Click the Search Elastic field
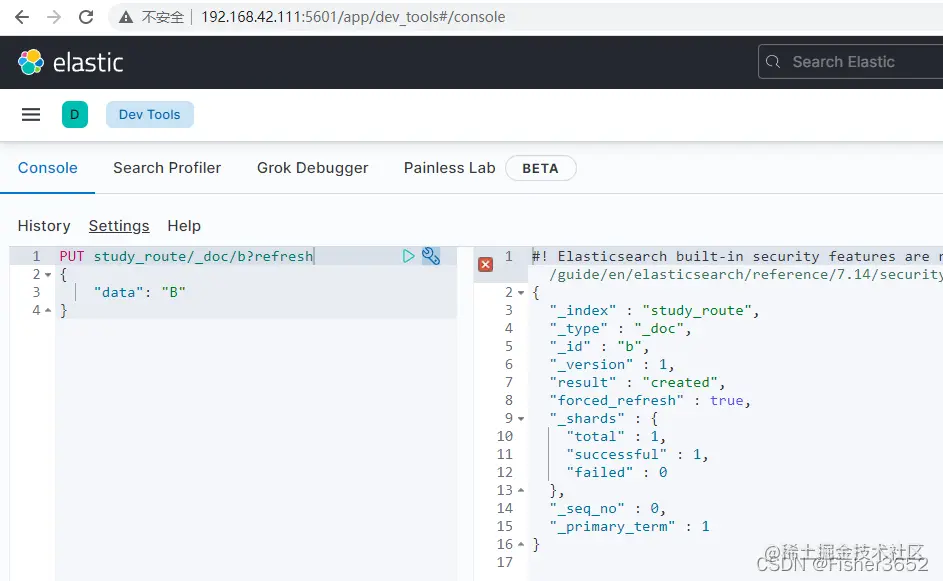Screen dimensions: 943x581 coord(850,62)
